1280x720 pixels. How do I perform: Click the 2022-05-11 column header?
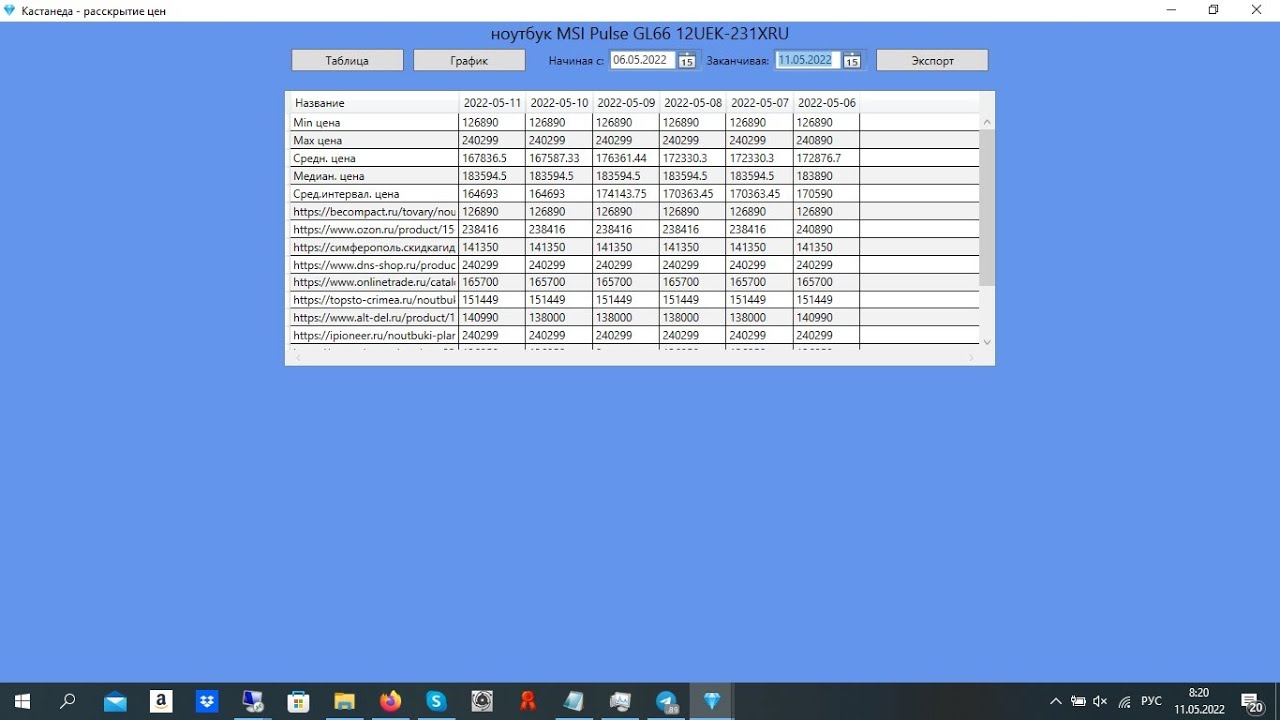point(492,103)
